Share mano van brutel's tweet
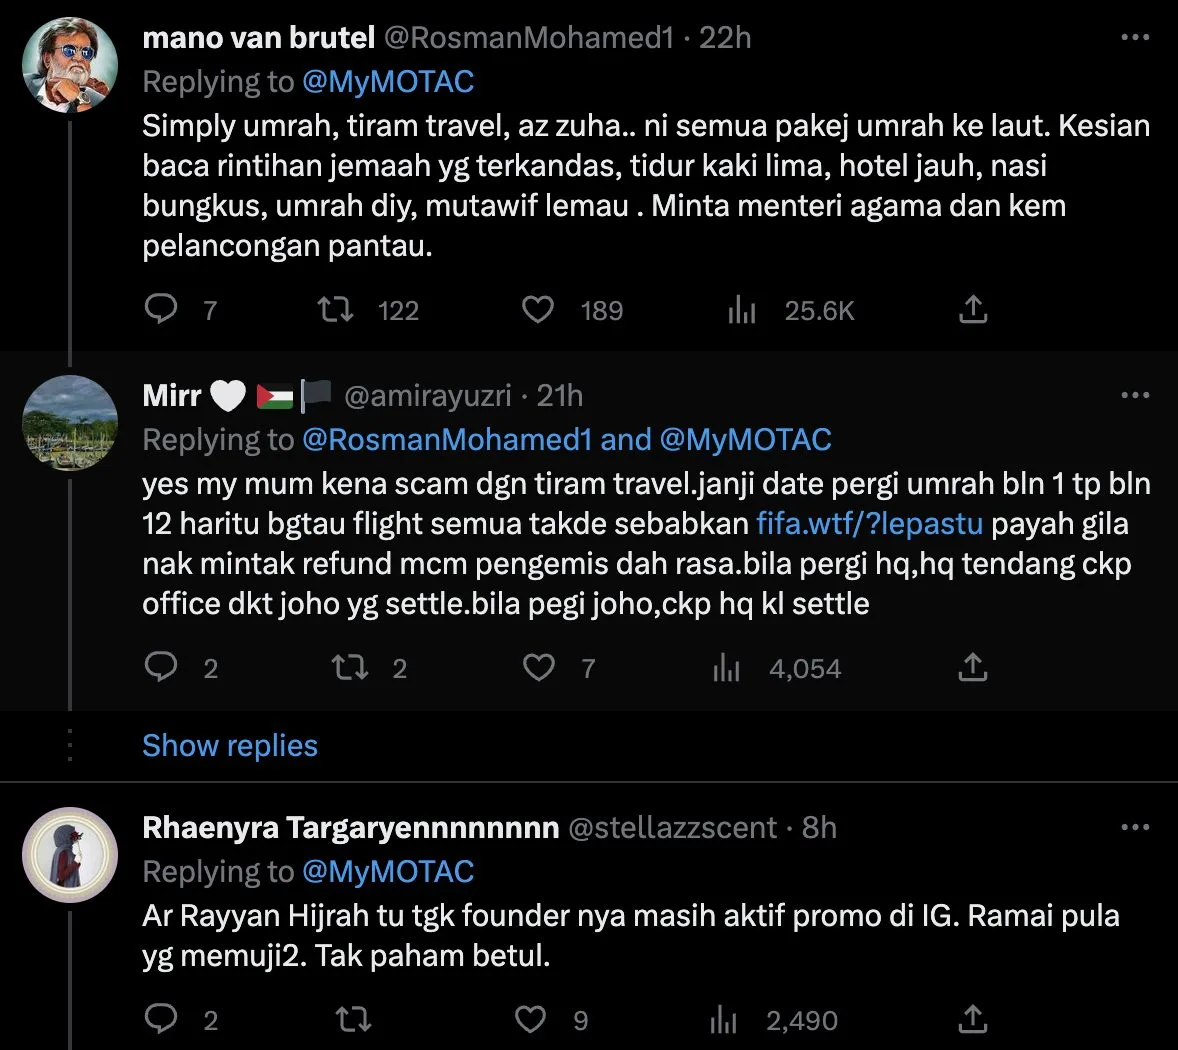 (972, 310)
